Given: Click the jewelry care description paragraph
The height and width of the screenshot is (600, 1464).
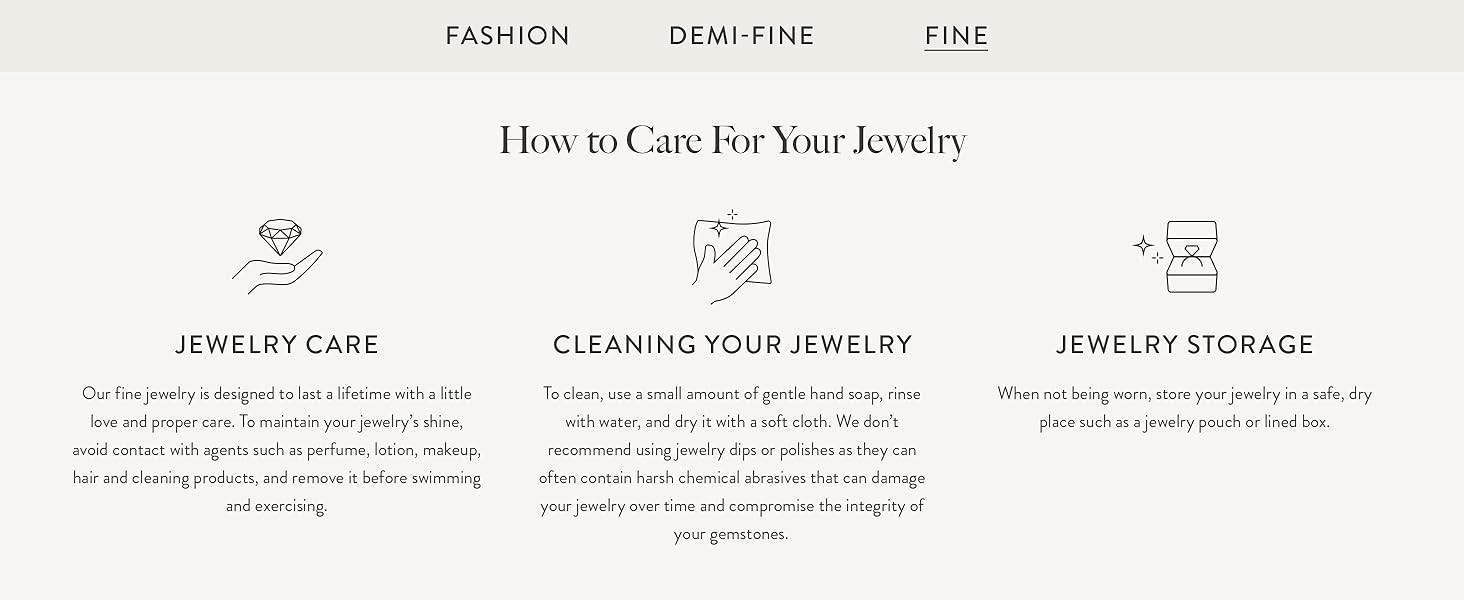Looking at the screenshot, I should 278,450.
